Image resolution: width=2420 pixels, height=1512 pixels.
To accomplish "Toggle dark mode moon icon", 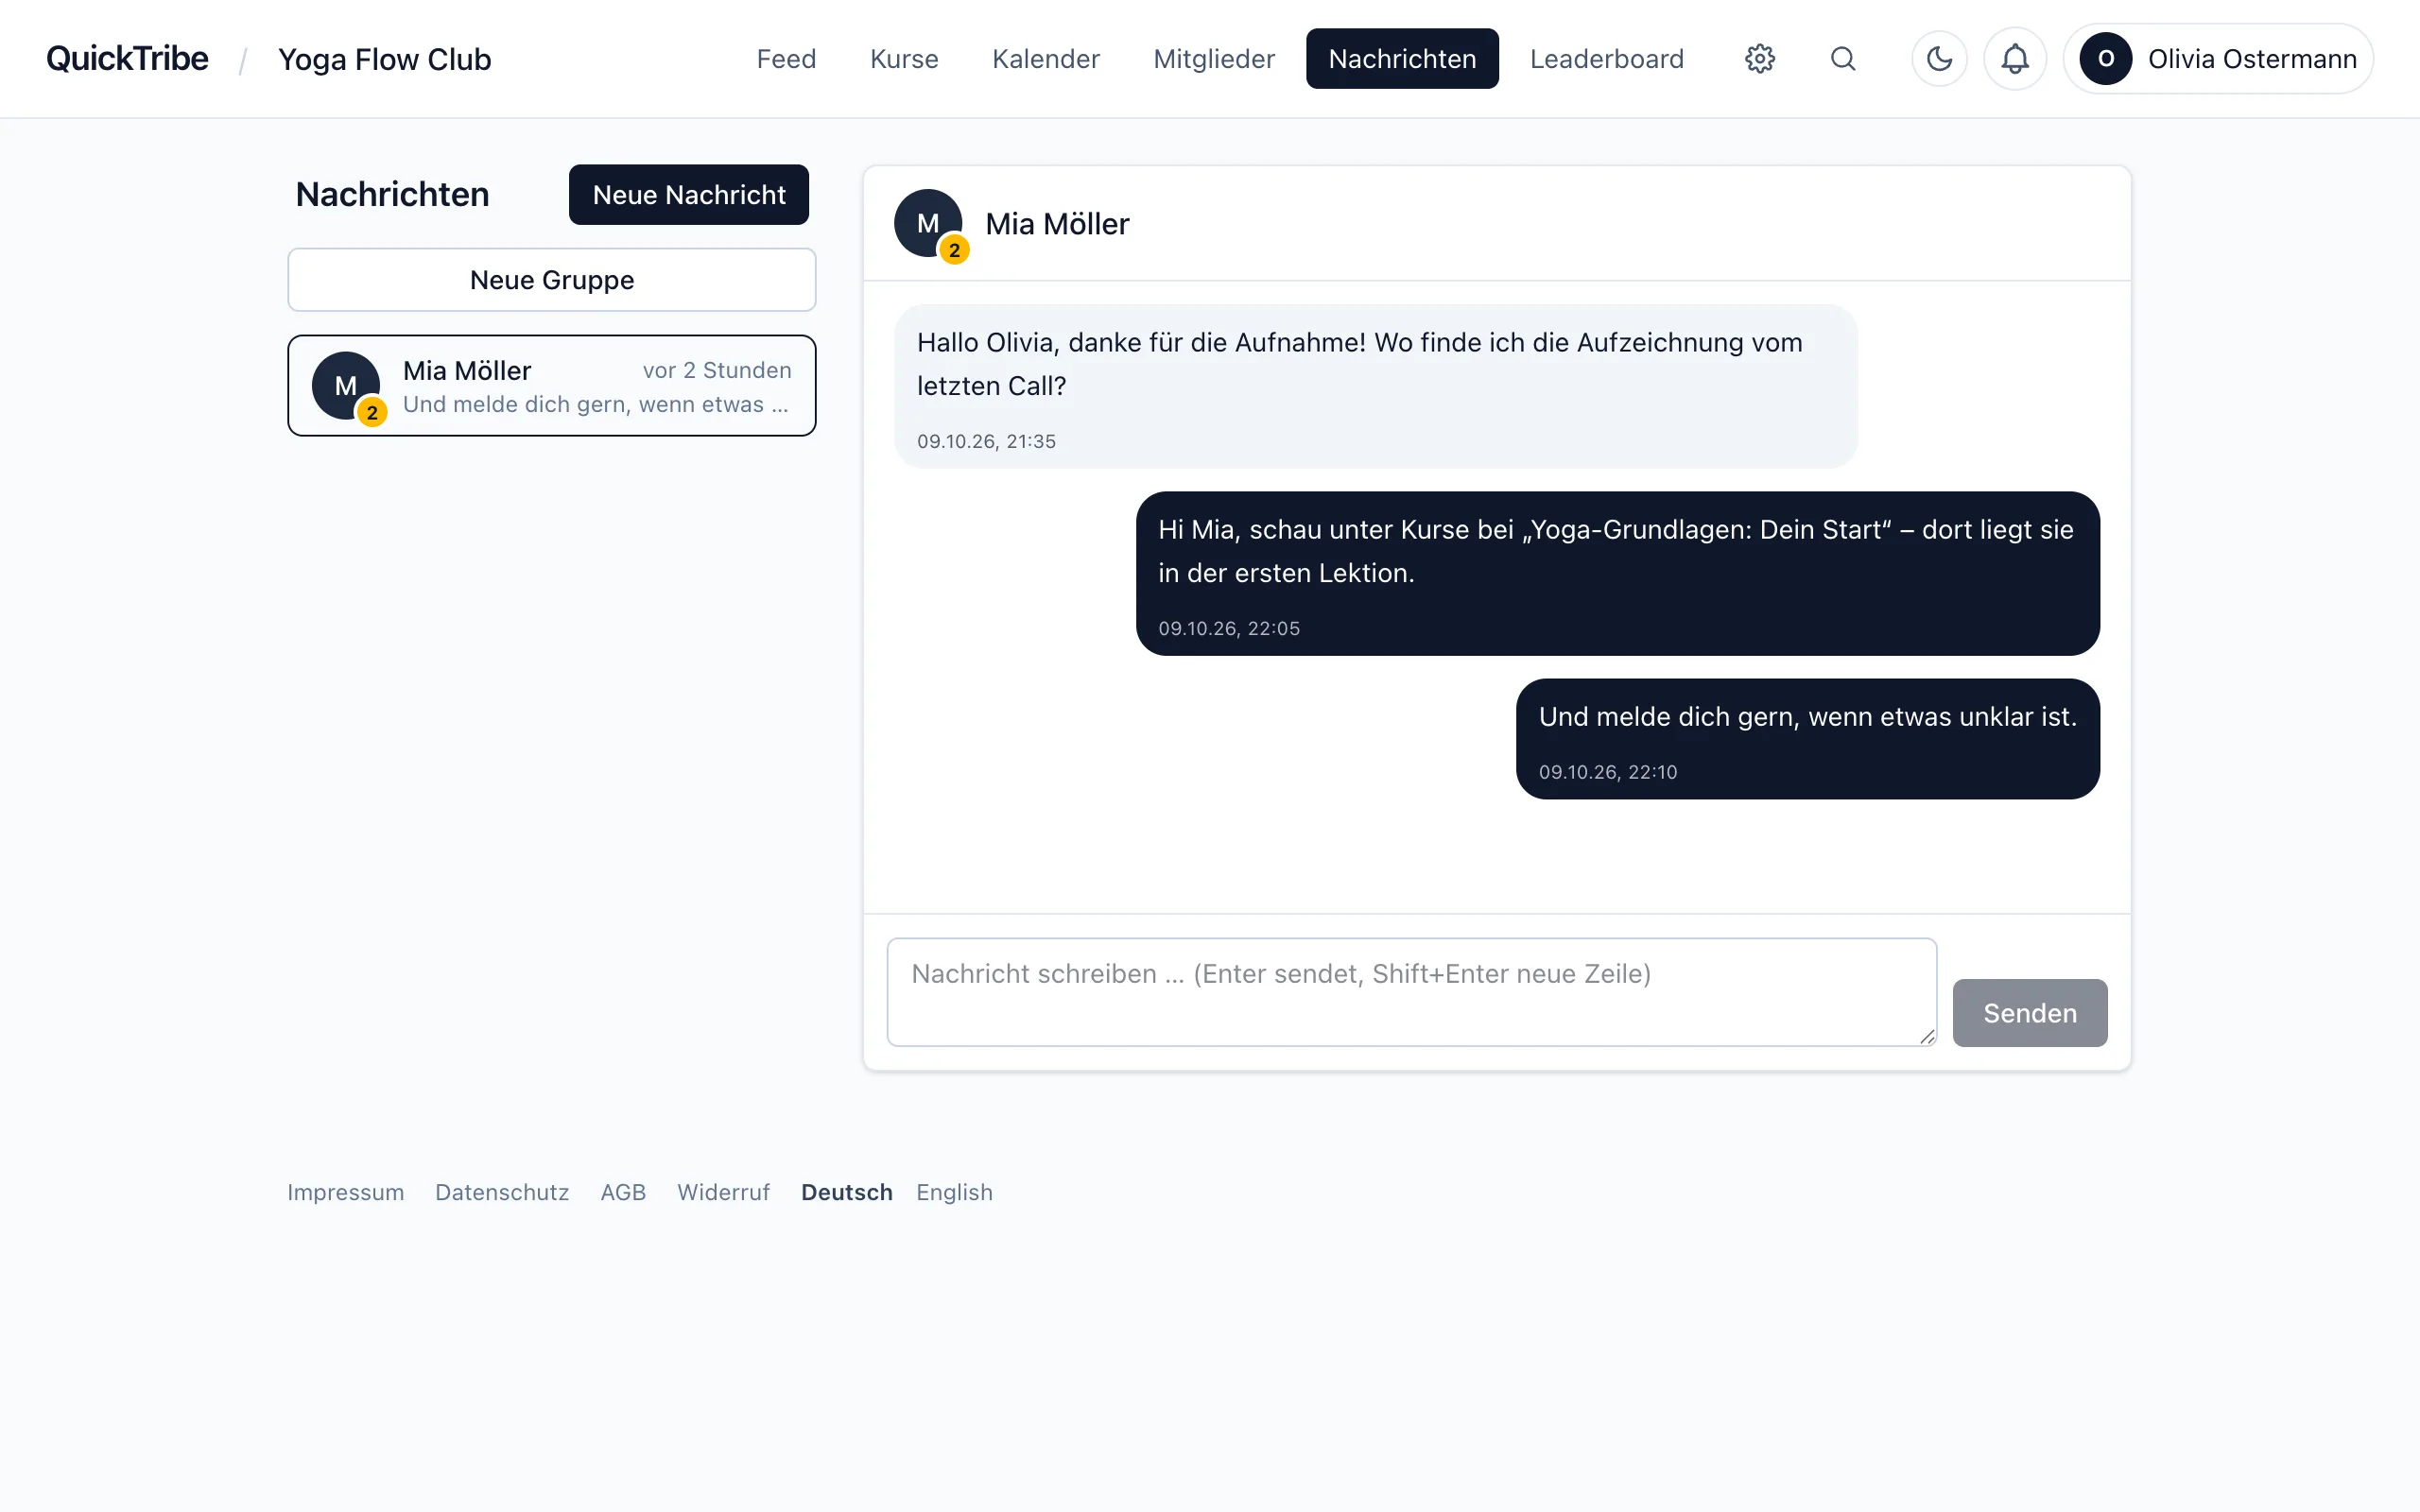I will pos(1939,59).
